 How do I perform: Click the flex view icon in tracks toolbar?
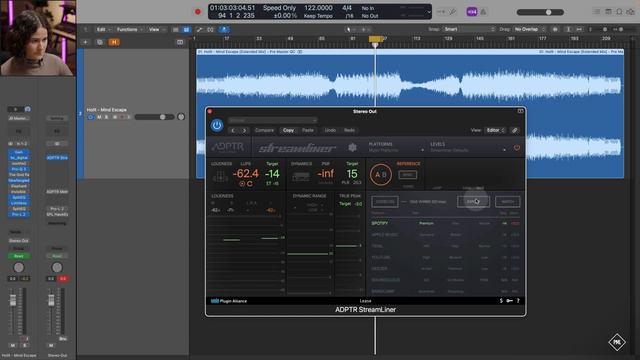tap(211, 29)
